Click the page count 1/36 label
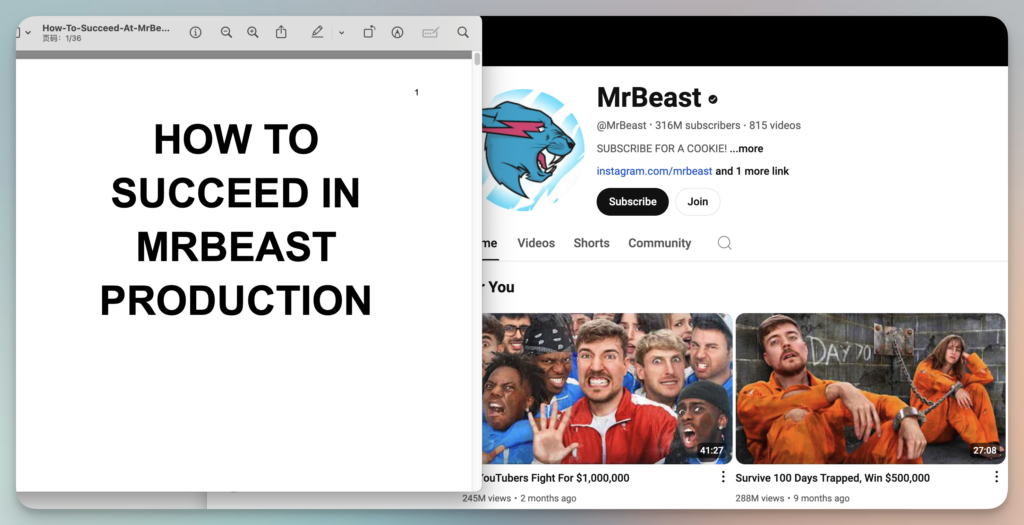The height and width of the screenshot is (525, 1024). tap(62, 39)
